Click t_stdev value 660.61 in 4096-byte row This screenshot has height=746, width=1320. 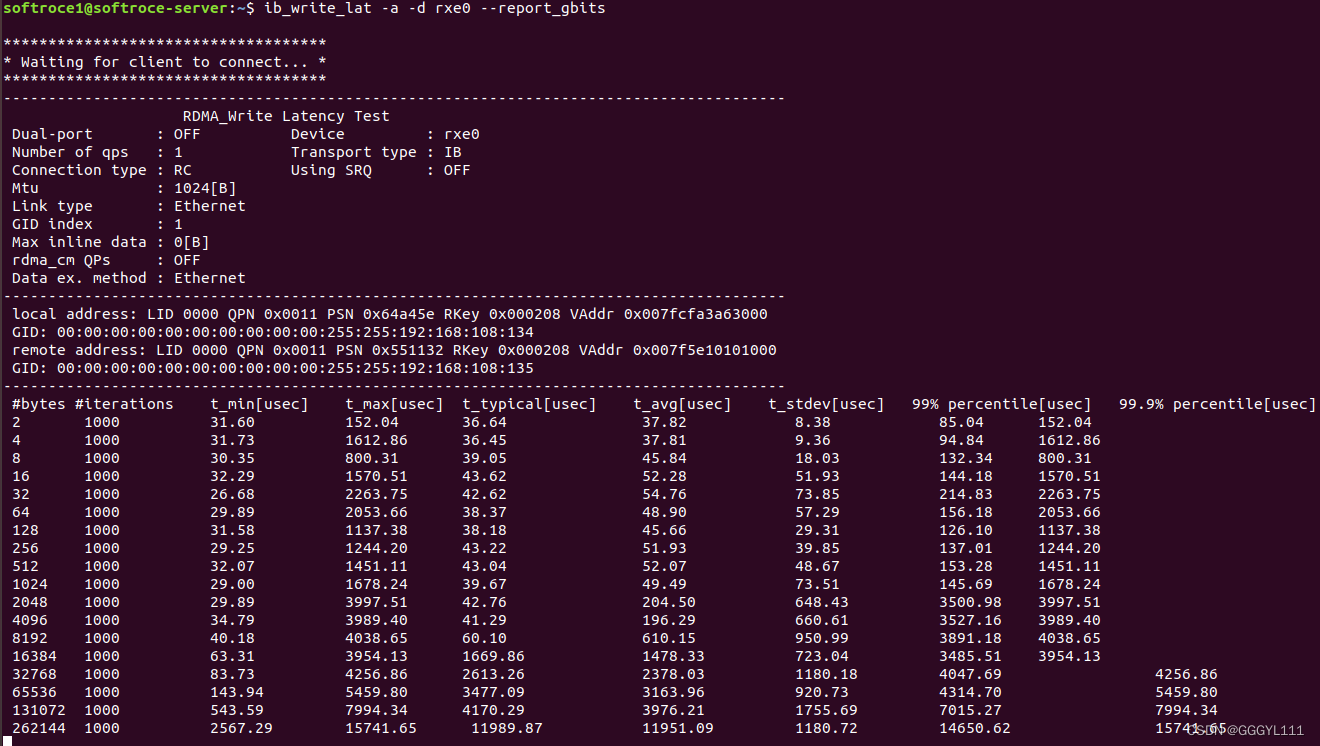822,620
